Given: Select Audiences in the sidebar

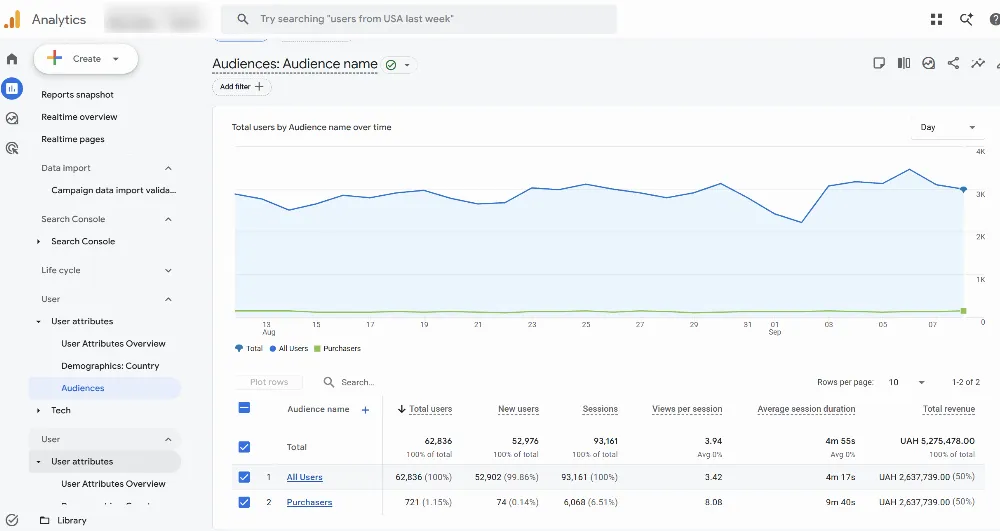Looking at the screenshot, I should tap(105, 388).
